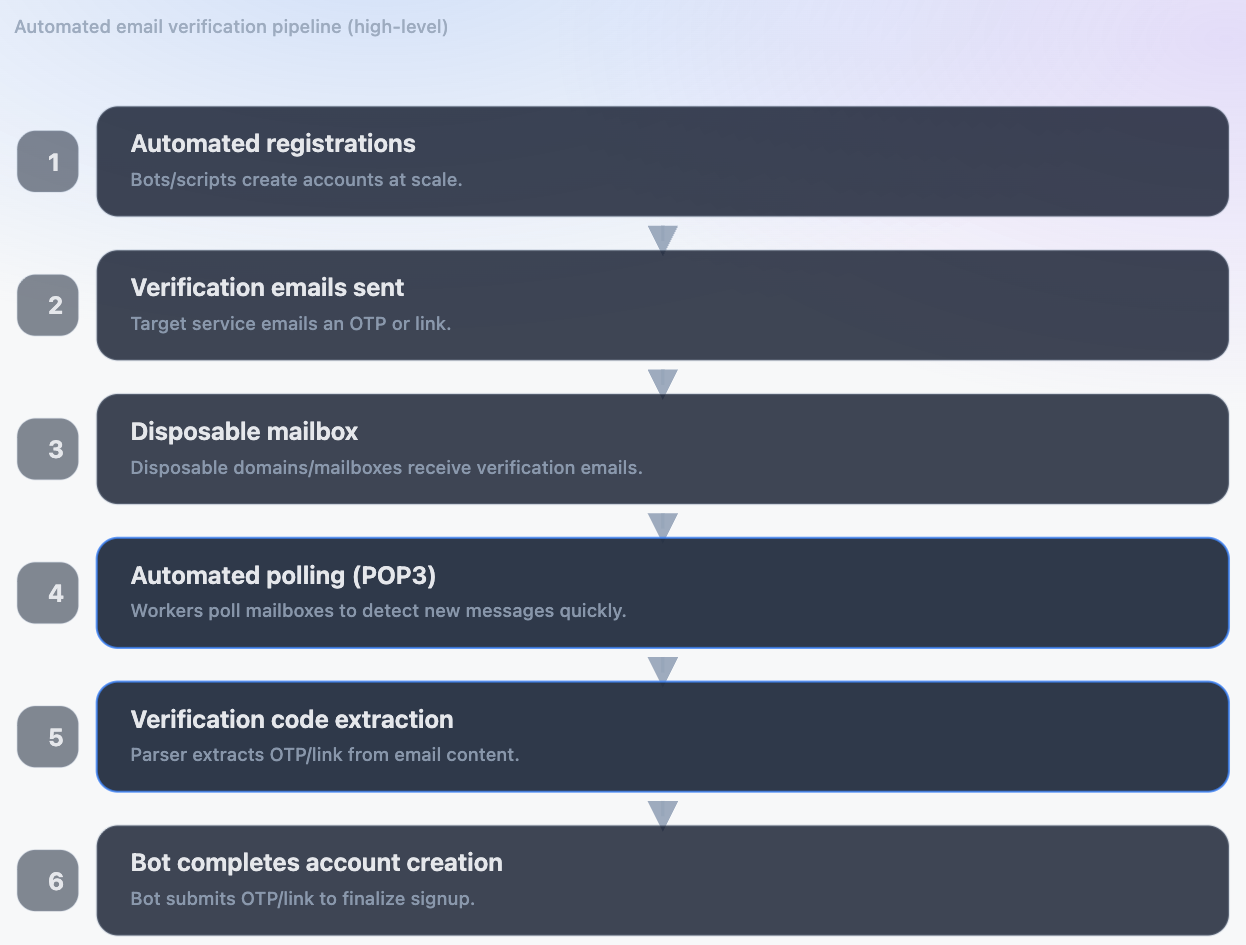1246x945 pixels.
Task: Select the number 6 step badge
Action: tap(48, 881)
